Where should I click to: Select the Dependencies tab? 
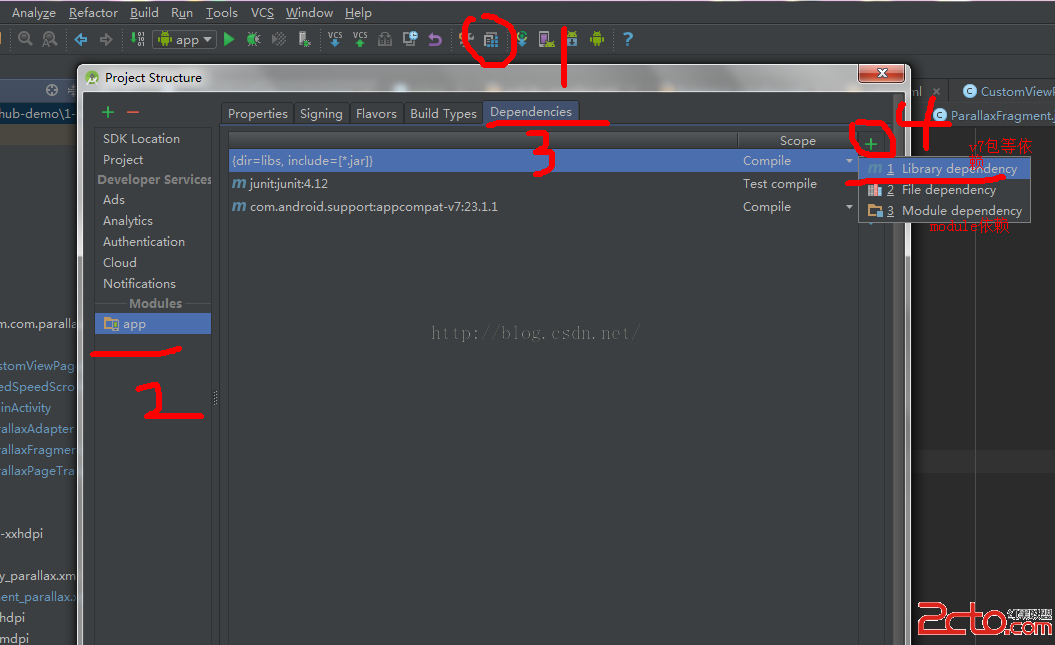click(531, 112)
